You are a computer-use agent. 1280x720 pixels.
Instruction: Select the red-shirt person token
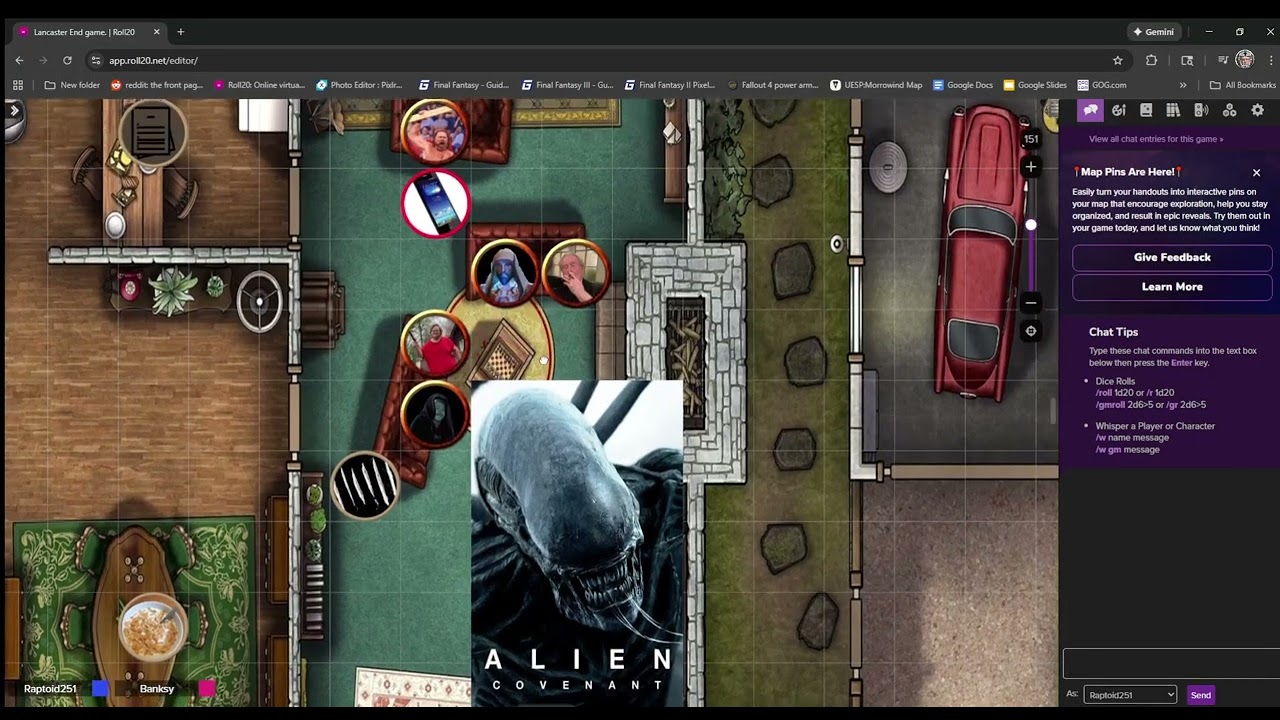pos(435,344)
